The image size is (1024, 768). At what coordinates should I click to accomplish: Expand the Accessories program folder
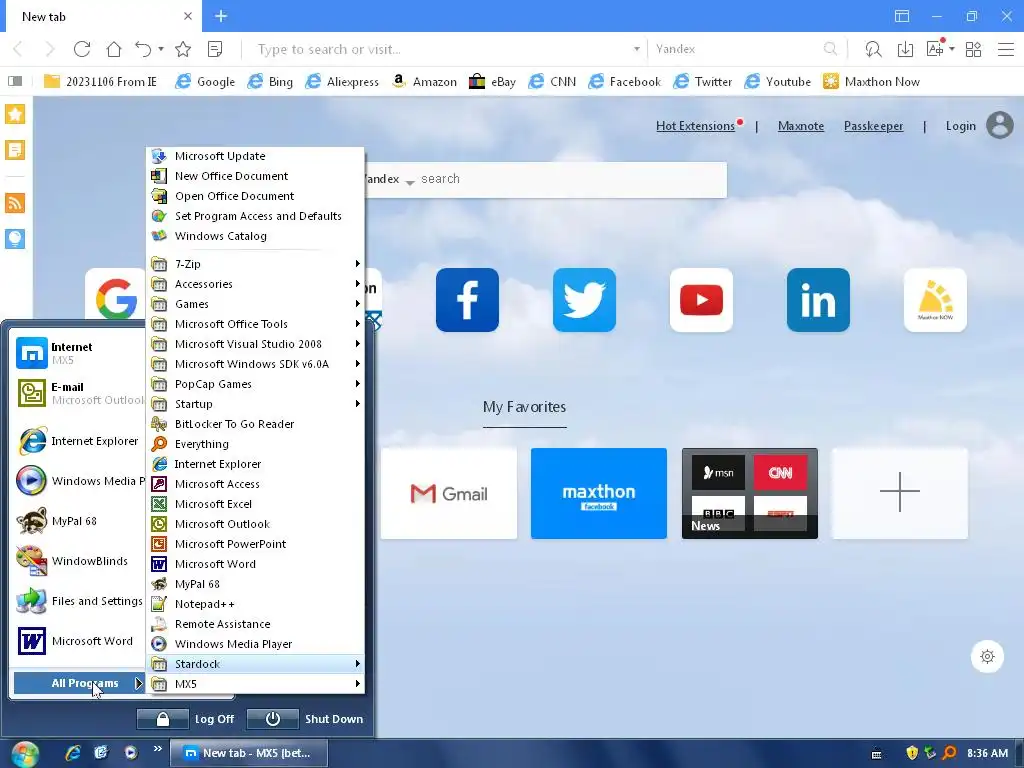pyautogui.click(x=255, y=284)
